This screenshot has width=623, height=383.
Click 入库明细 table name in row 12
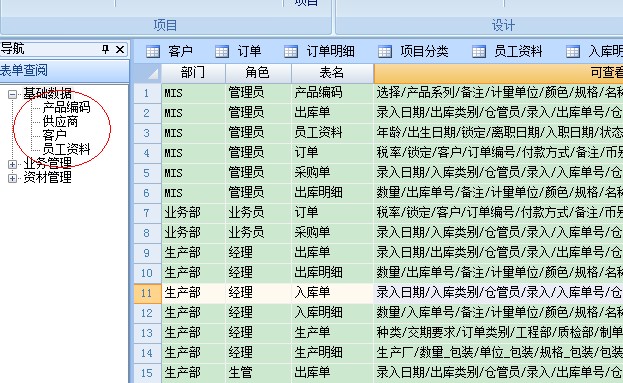pos(332,313)
